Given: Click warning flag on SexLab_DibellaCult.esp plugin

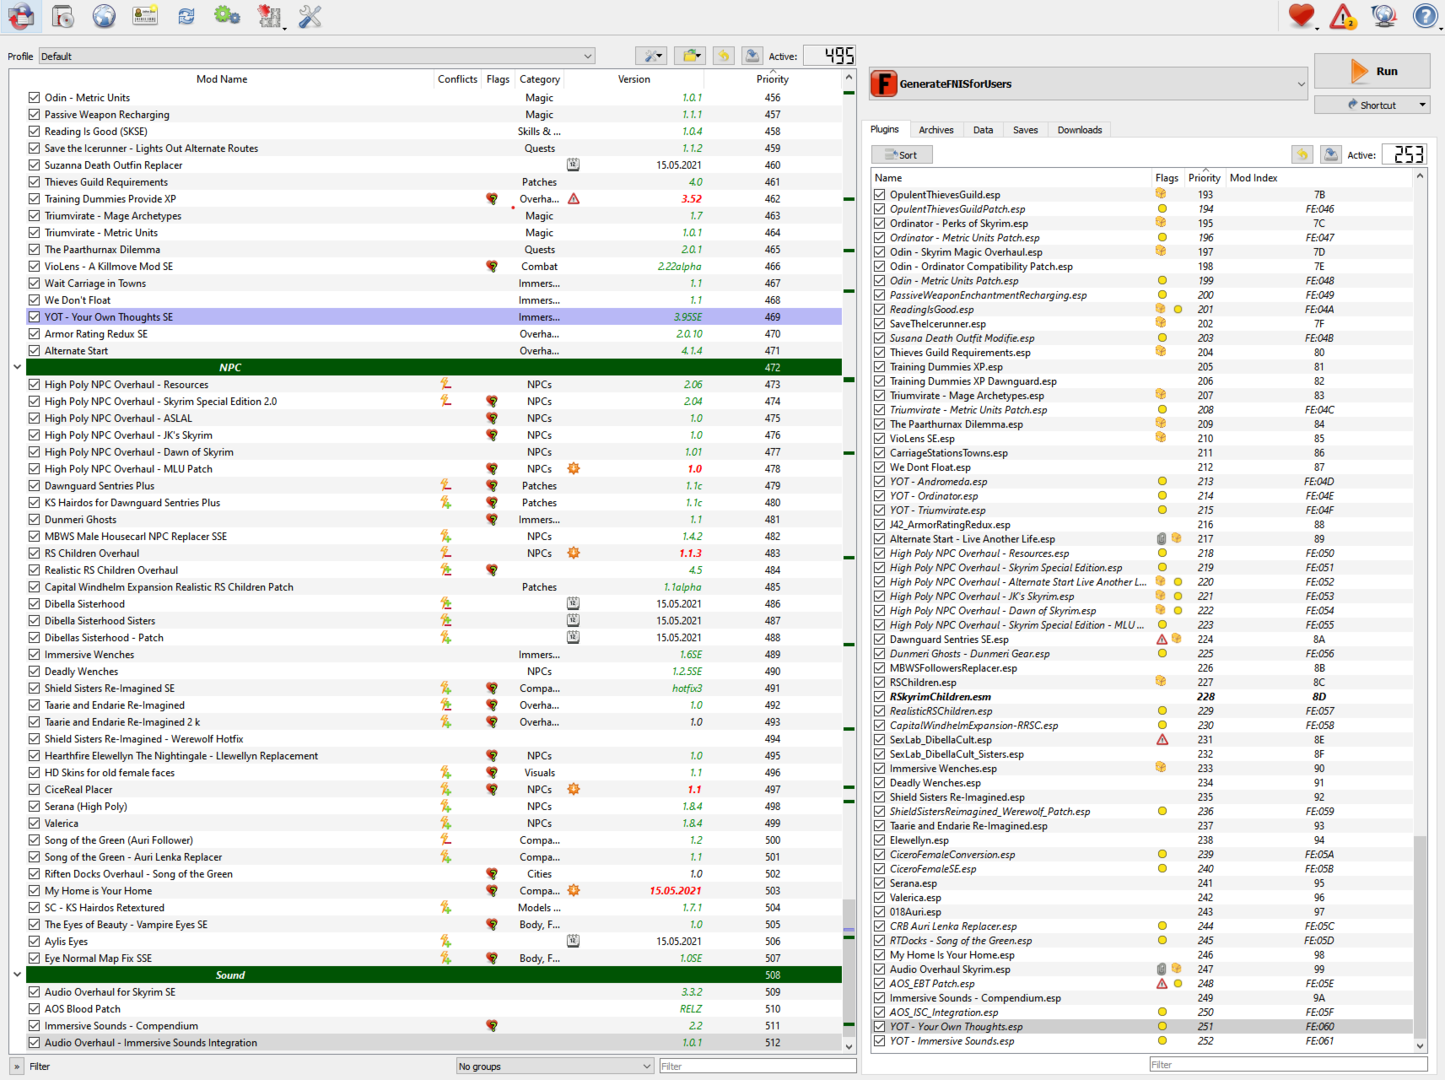Looking at the screenshot, I should coord(1162,740).
